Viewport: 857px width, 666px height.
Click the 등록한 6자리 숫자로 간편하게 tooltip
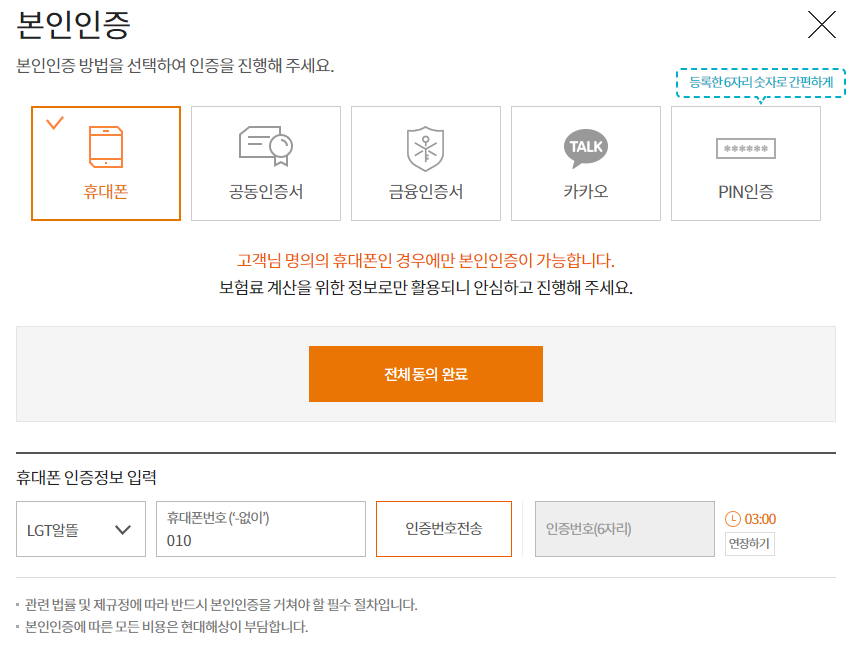(x=760, y=82)
